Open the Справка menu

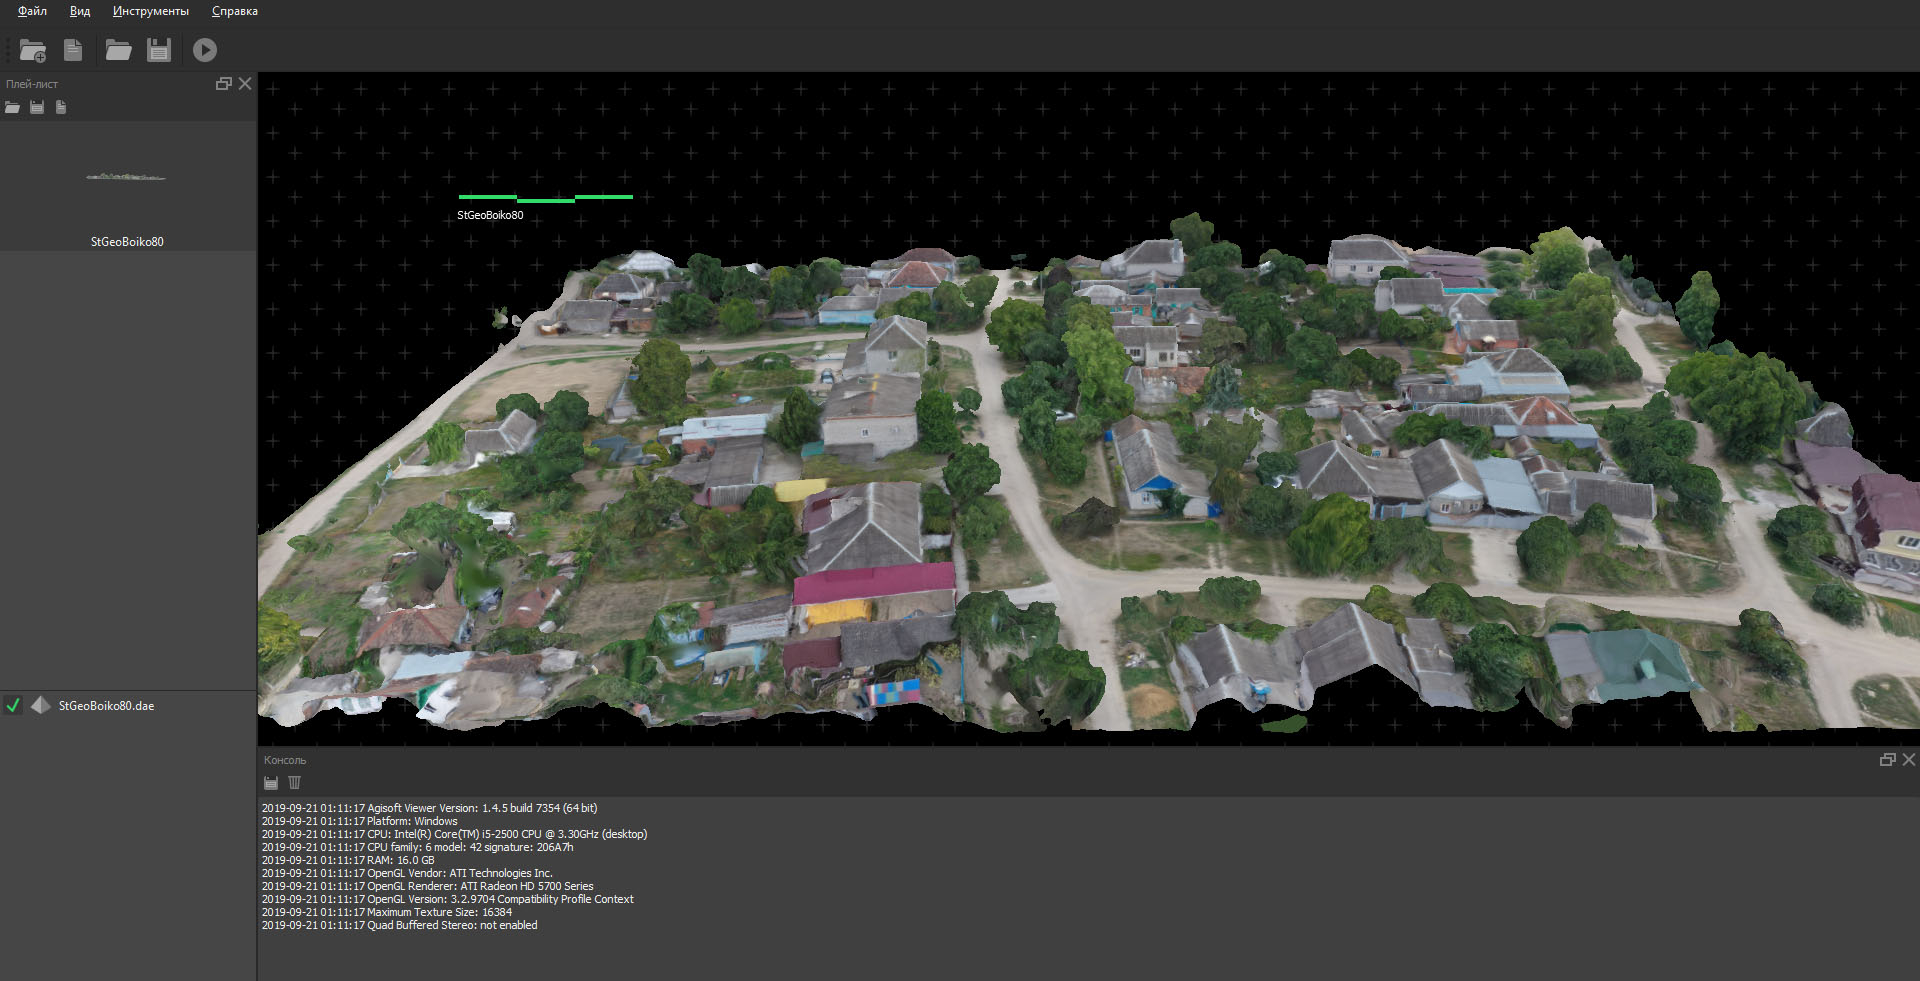(234, 11)
